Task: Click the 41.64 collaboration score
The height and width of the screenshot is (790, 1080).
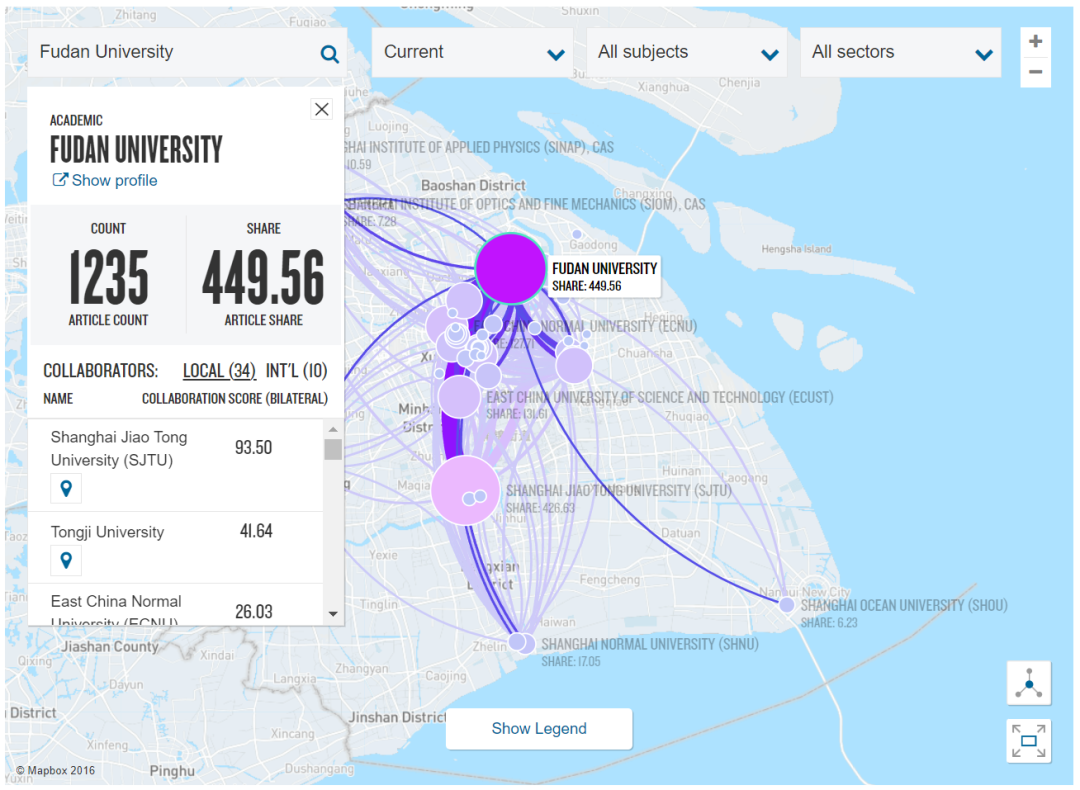Action: [256, 531]
